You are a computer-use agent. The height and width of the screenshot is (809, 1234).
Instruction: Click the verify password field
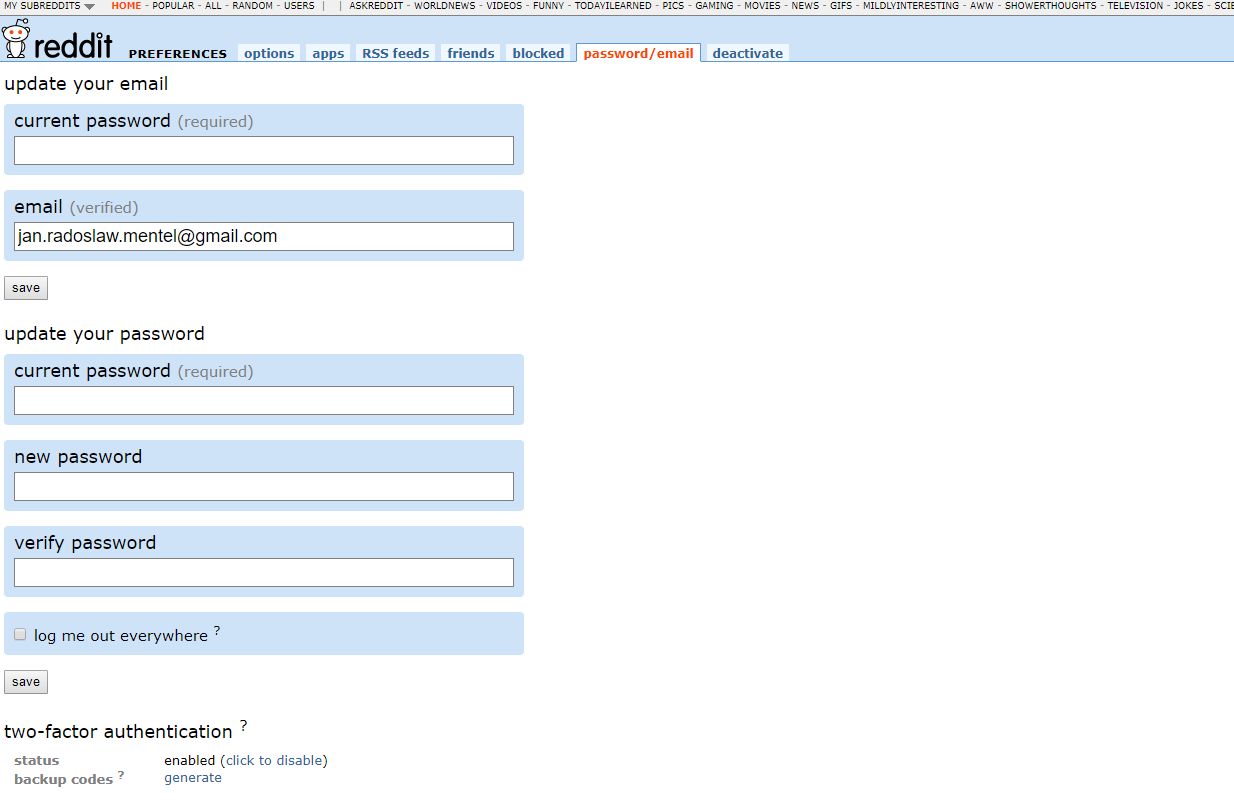[x=264, y=572]
